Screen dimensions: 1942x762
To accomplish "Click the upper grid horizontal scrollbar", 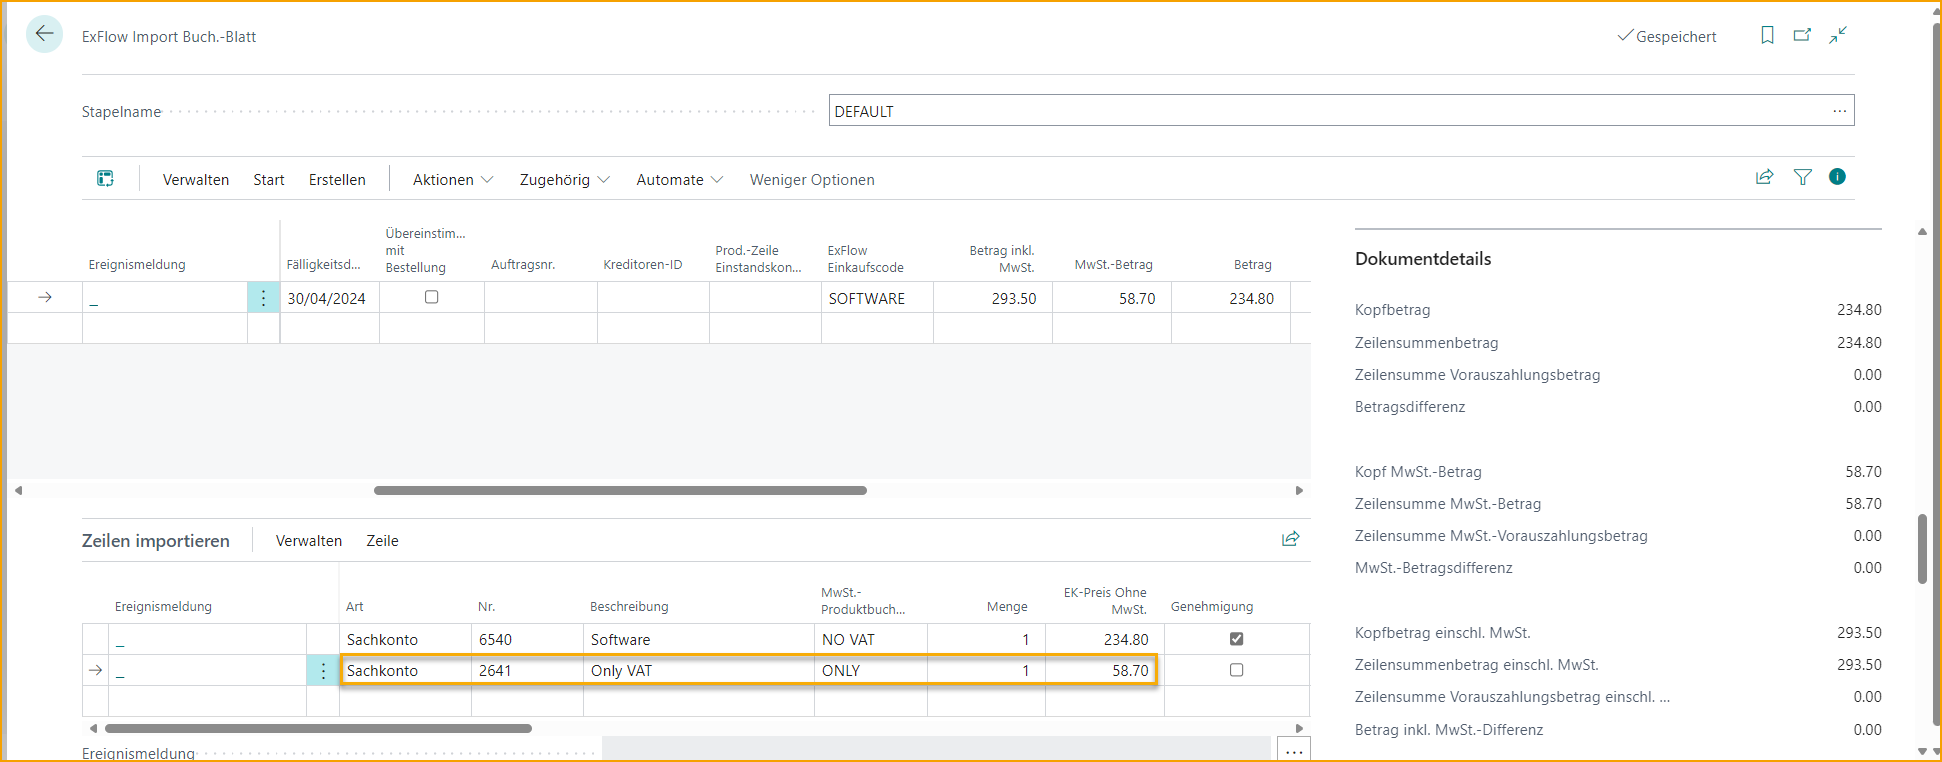I will (620, 490).
